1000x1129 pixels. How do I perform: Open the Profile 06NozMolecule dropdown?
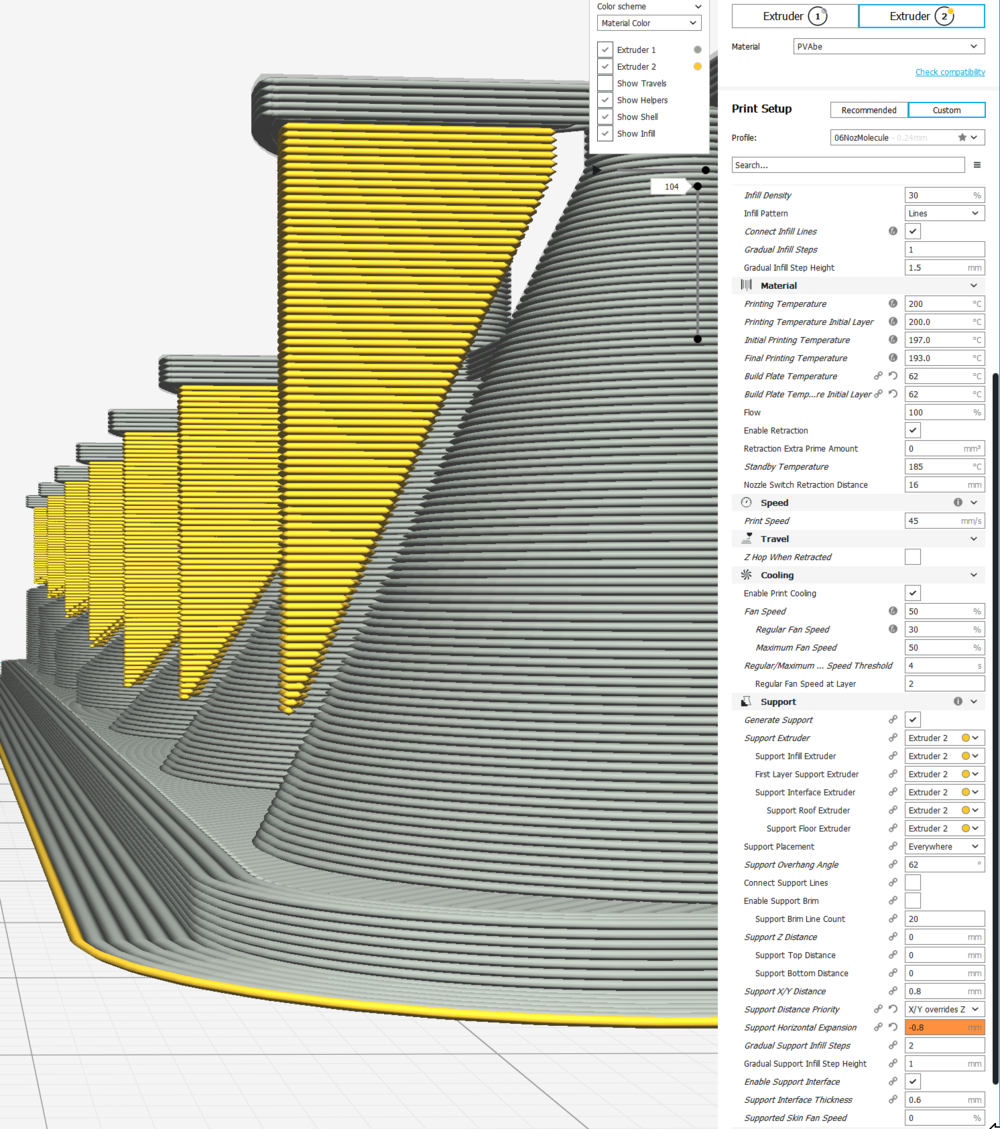coord(907,138)
